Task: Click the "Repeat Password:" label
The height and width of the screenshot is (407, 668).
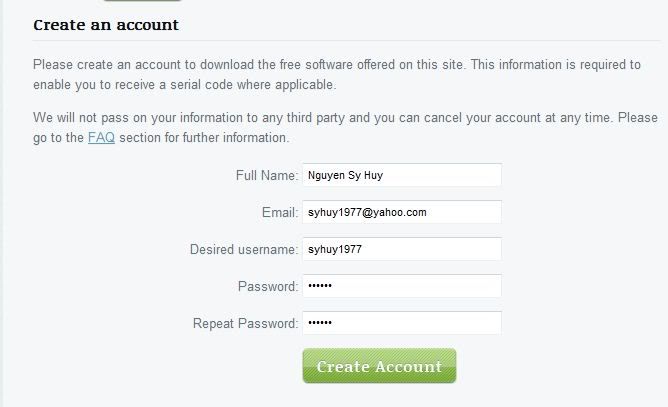Action: pos(245,324)
